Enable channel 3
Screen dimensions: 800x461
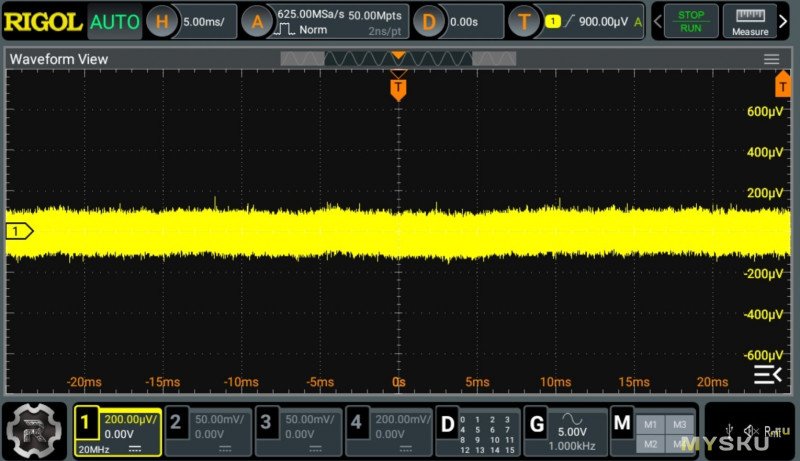point(298,431)
